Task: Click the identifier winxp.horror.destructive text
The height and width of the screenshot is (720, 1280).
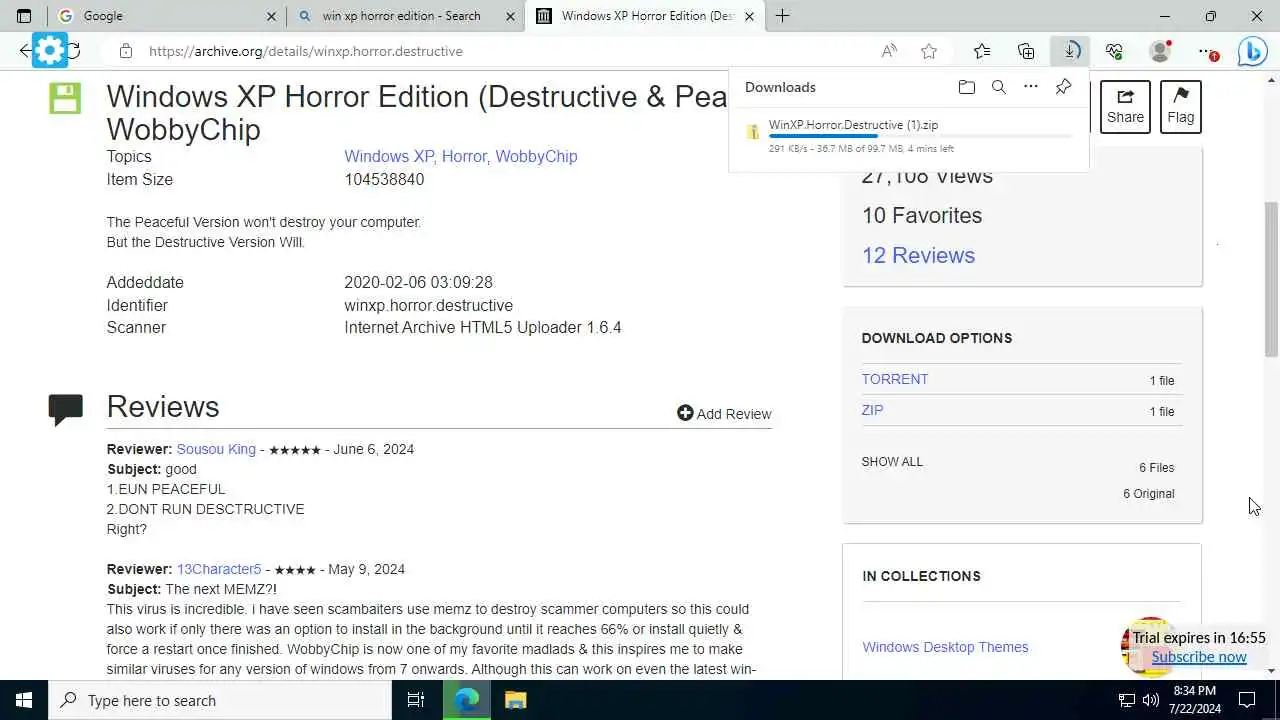Action: 428,305
